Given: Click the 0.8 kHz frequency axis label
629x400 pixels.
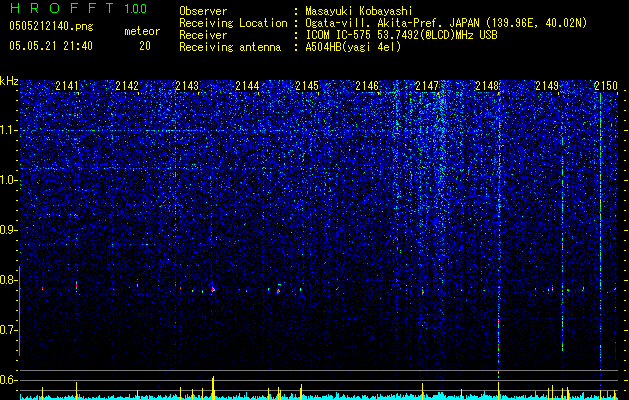Looking at the screenshot, I should point(9,280).
